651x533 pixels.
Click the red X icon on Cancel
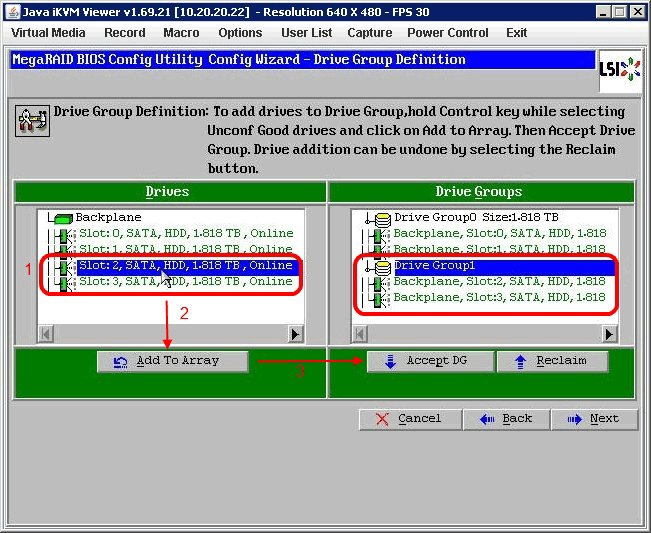[x=382, y=419]
